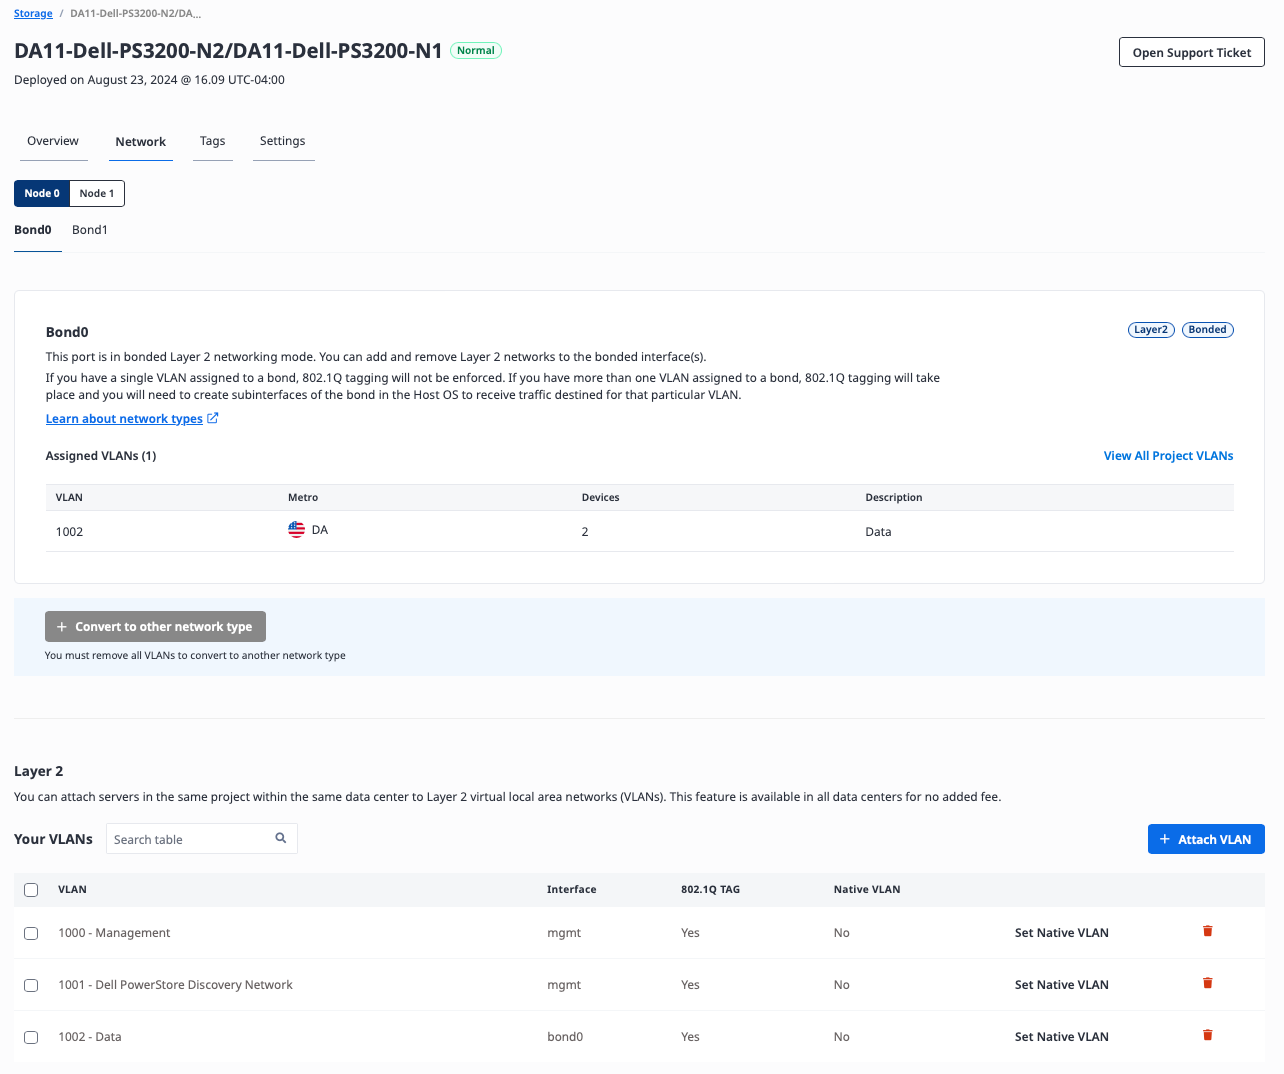Click the Layer2 badge
This screenshot has height=1074, width=1284.
1151,329
